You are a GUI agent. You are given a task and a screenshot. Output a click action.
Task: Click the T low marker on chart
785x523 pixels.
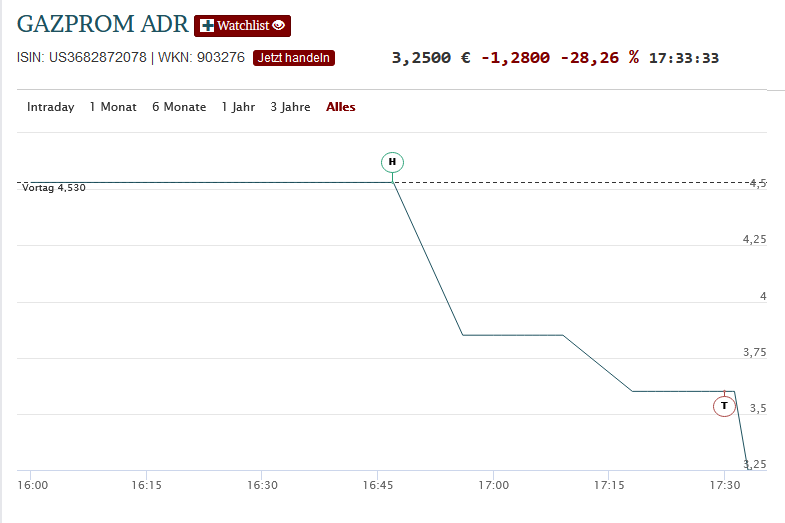pyautogui.click(x=724, y=406)
